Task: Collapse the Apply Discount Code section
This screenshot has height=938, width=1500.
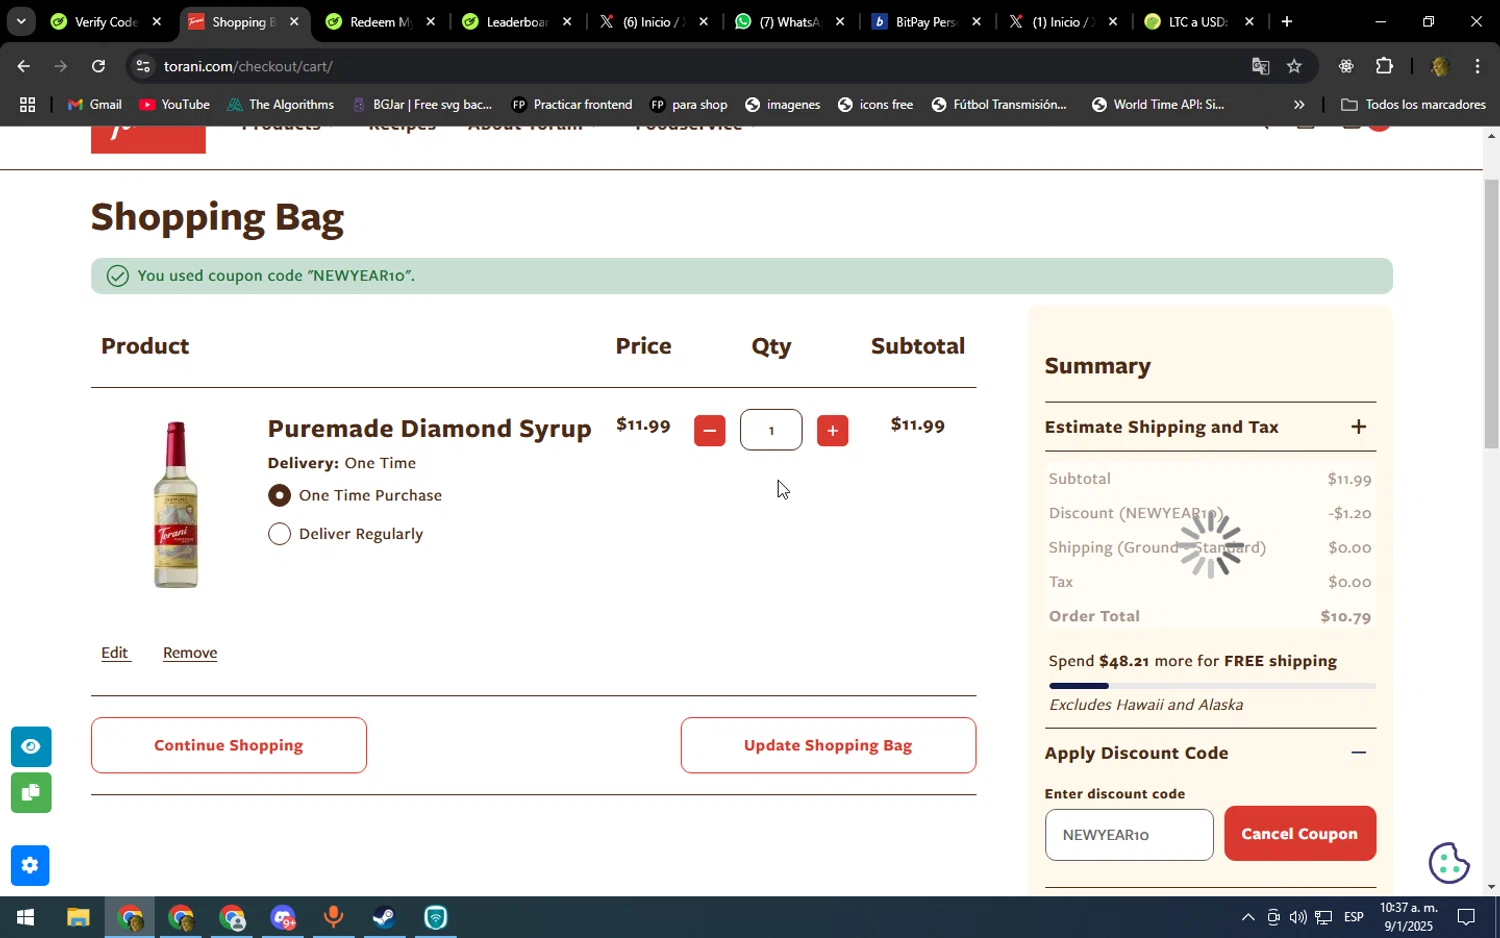Action: coord(1358,753)
